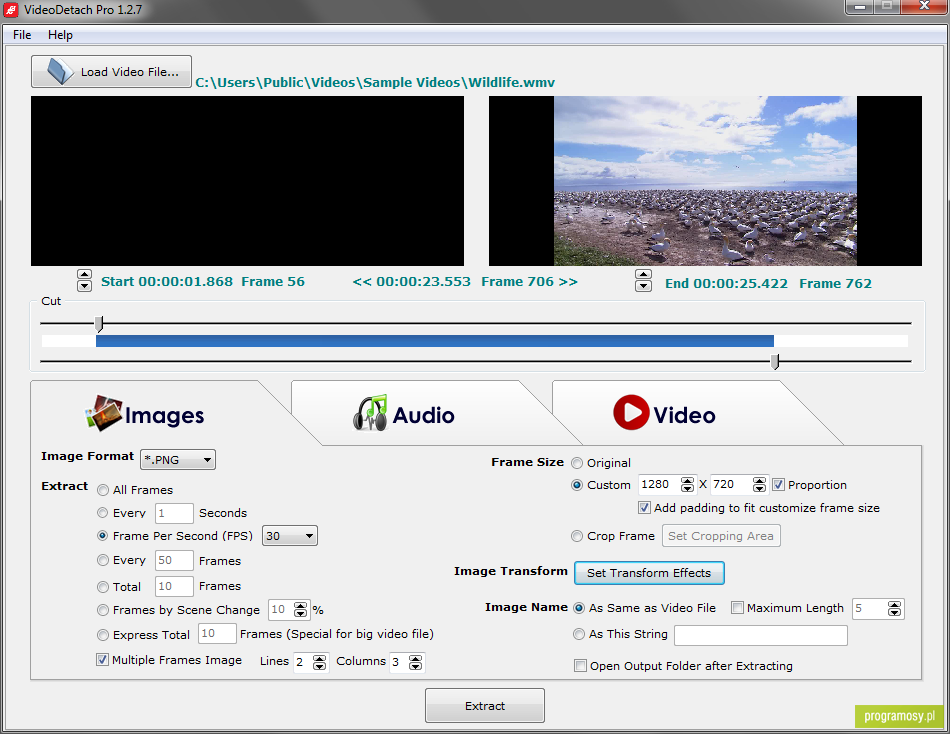Click the Total Frames value field
This screenshot has height=734, width=950.
click(174, 586)
